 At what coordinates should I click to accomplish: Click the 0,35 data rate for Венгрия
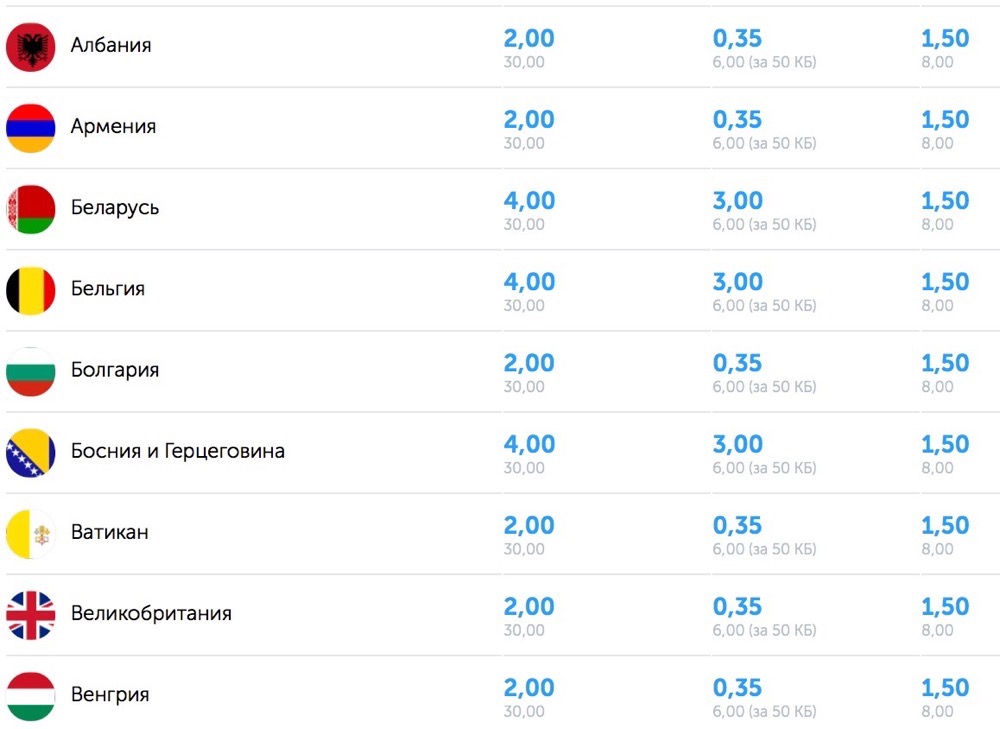coord(737,688)
